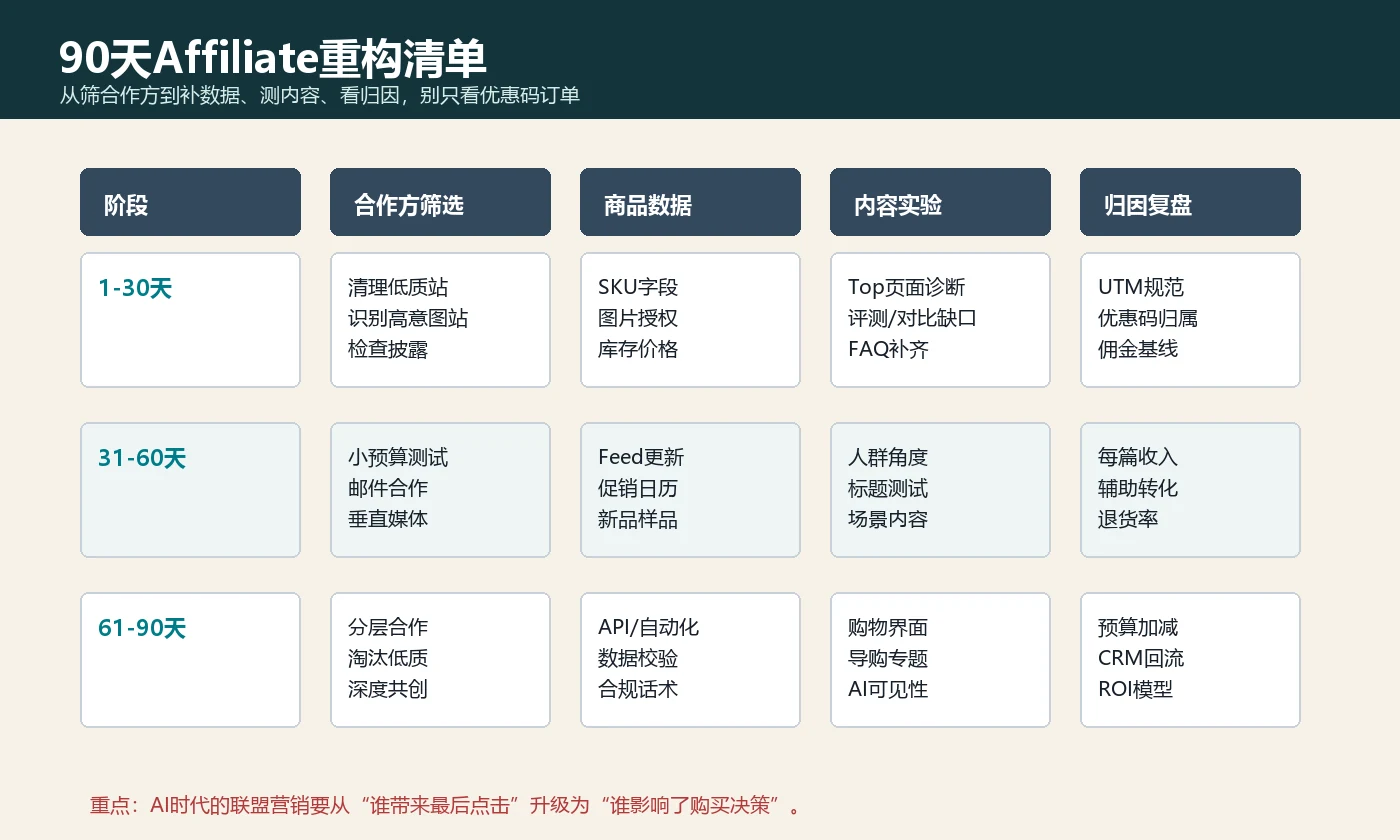
Task: Click the text 预算加减
Action: pos(1138,627)
